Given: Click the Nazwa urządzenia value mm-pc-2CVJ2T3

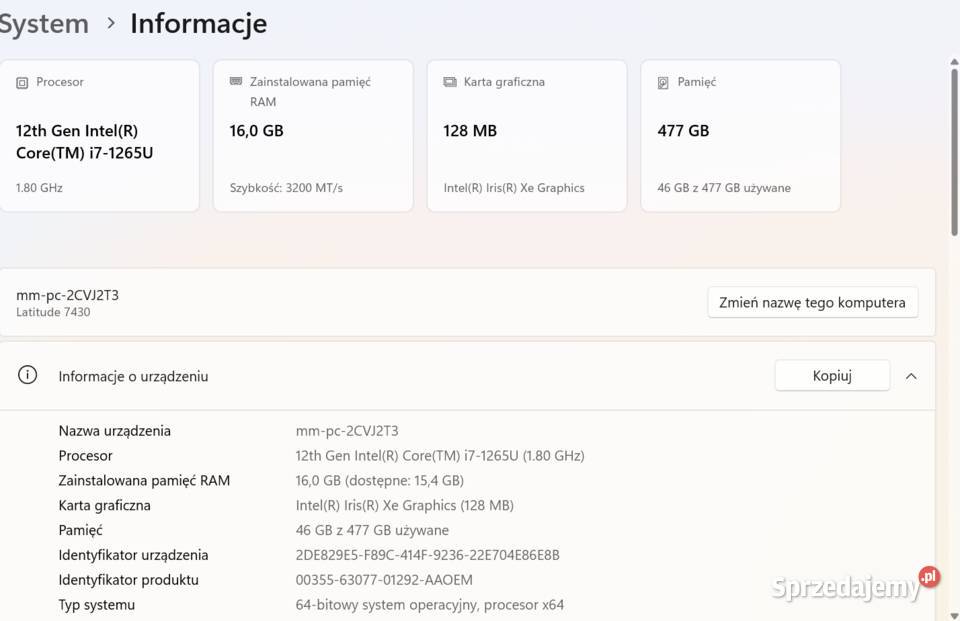Looking at the screenshot, I should point(347,431).
